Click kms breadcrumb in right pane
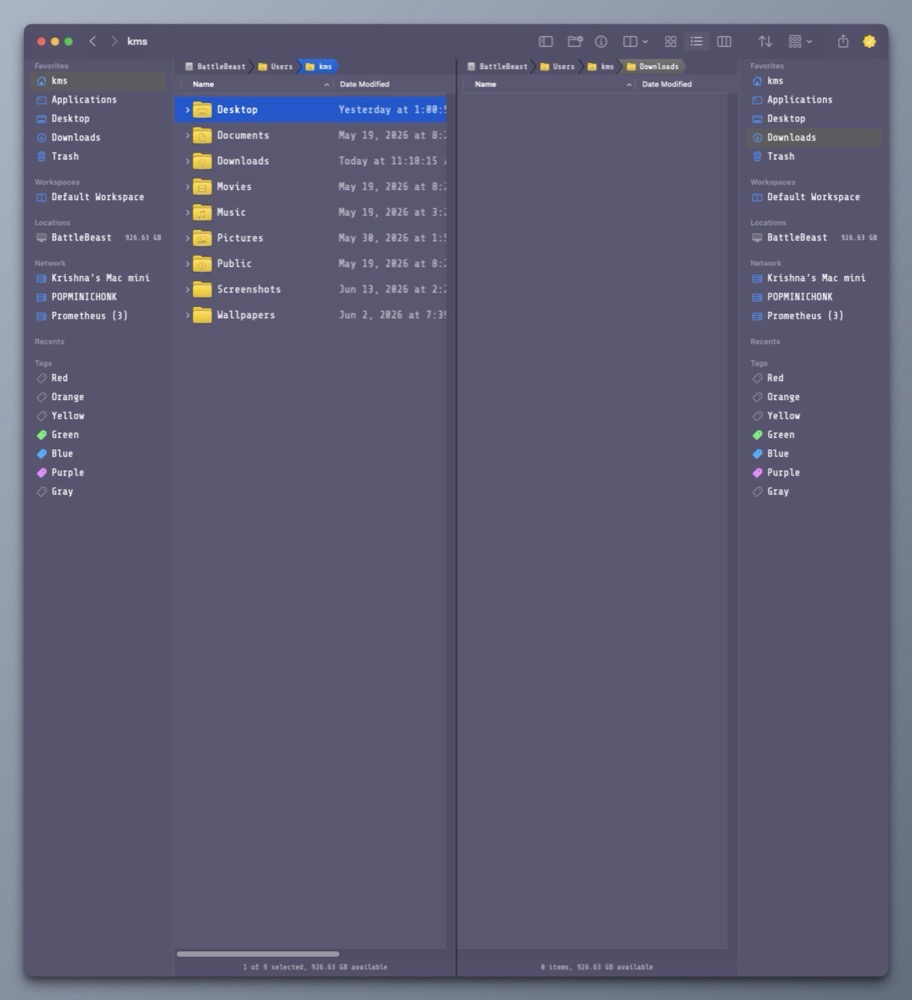912x1000 pixels. tap(601, 66)
